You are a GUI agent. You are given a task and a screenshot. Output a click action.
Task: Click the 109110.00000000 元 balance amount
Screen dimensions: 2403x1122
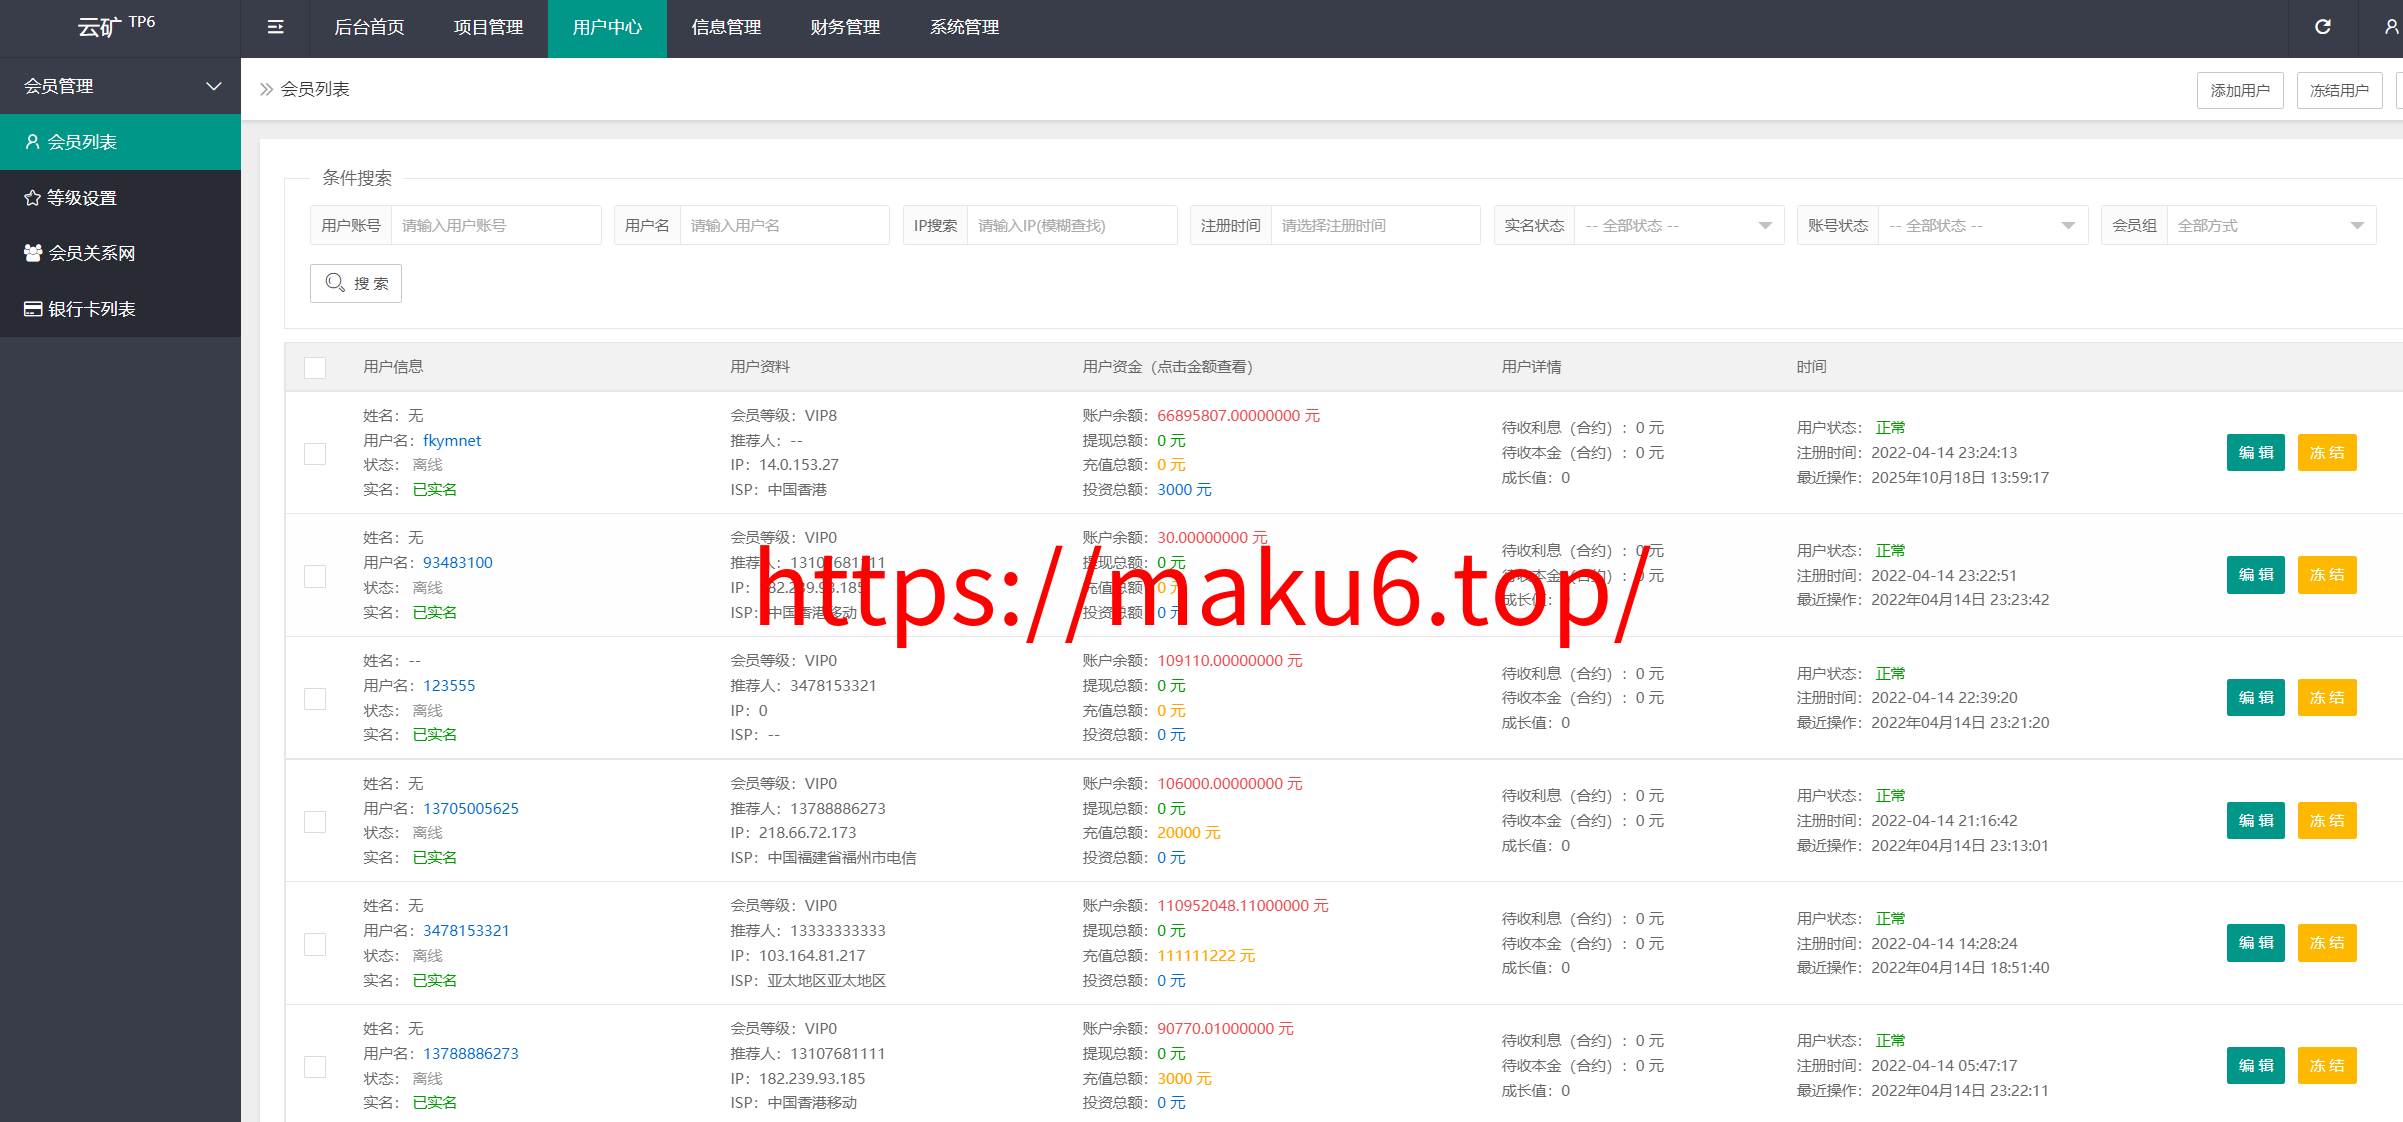[x=1230, y=660]
